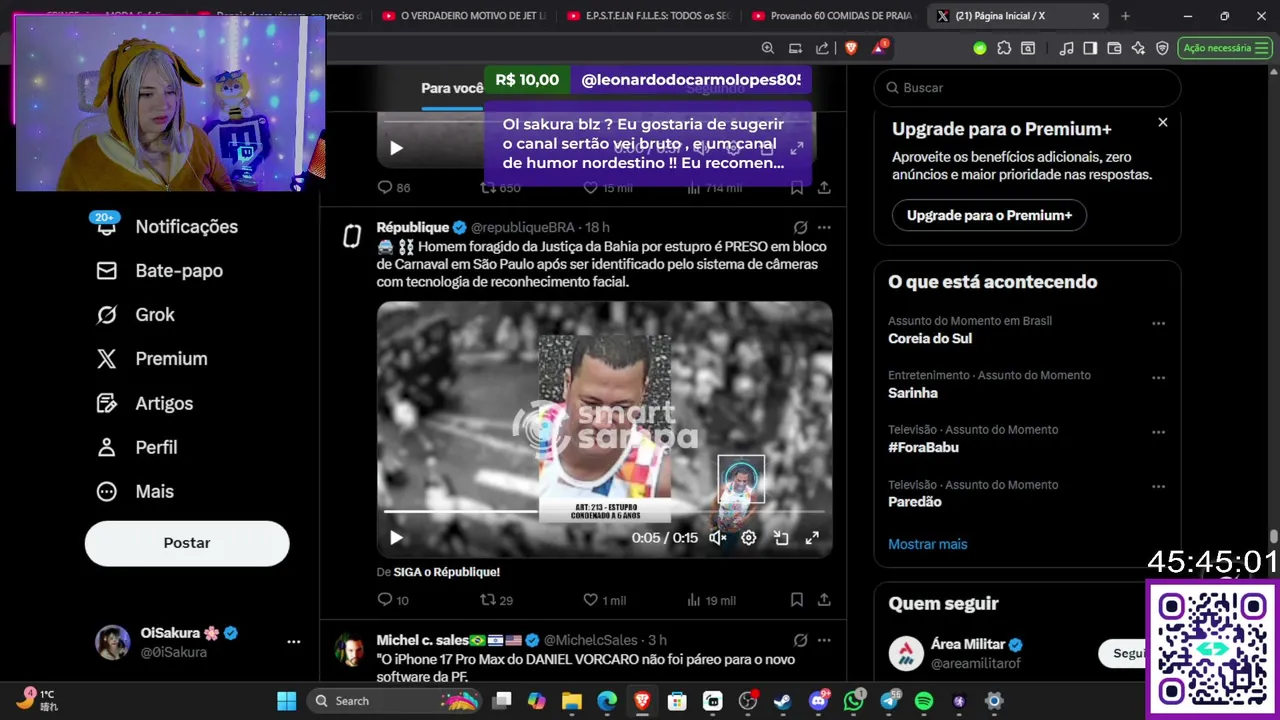Image resolution: width=1280 pixels, height=720 pixels.
Task: Bookmark the République post
Action: click(x=797, y=600)
